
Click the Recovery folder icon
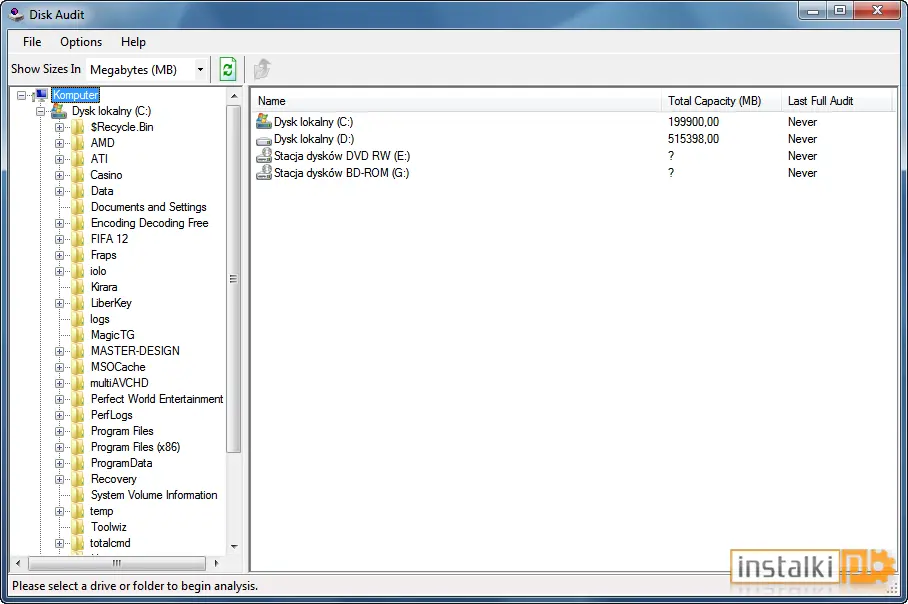78,479
